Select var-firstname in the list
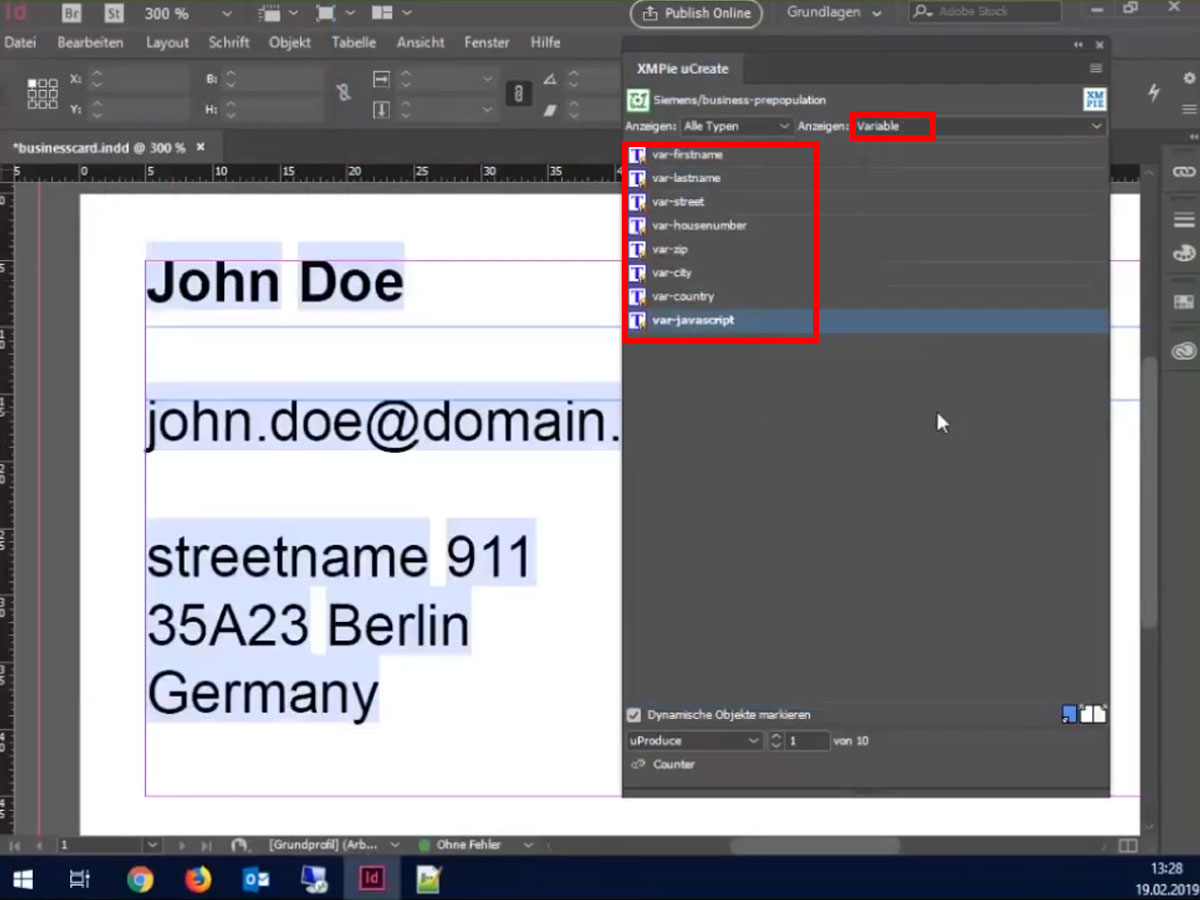1200x900 pixels. pyautogui.click(x=866, y=155)
